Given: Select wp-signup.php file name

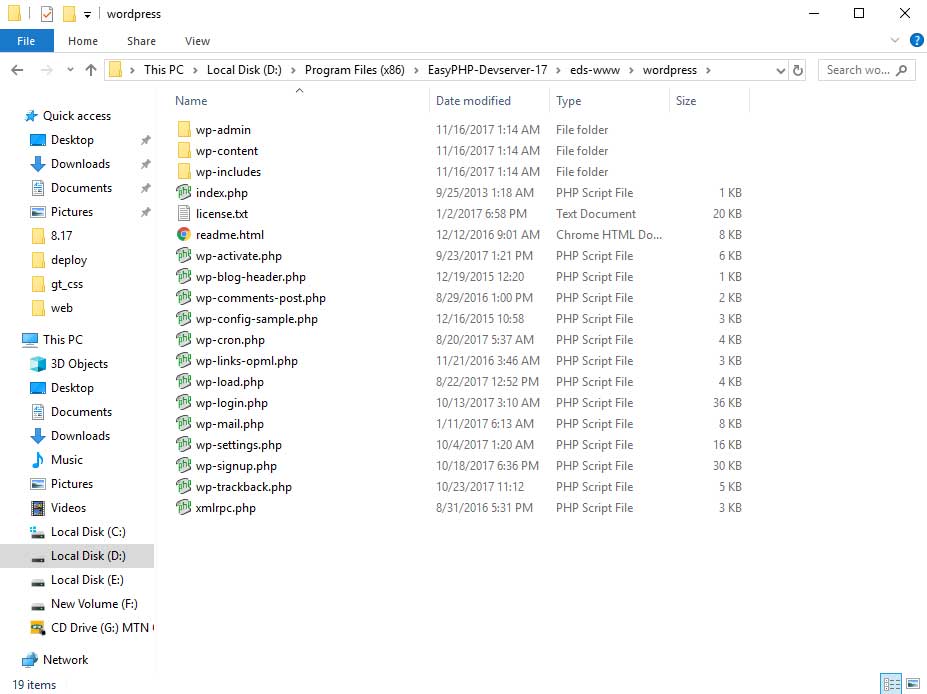Looking at the screenshot, I should (236, 466).
